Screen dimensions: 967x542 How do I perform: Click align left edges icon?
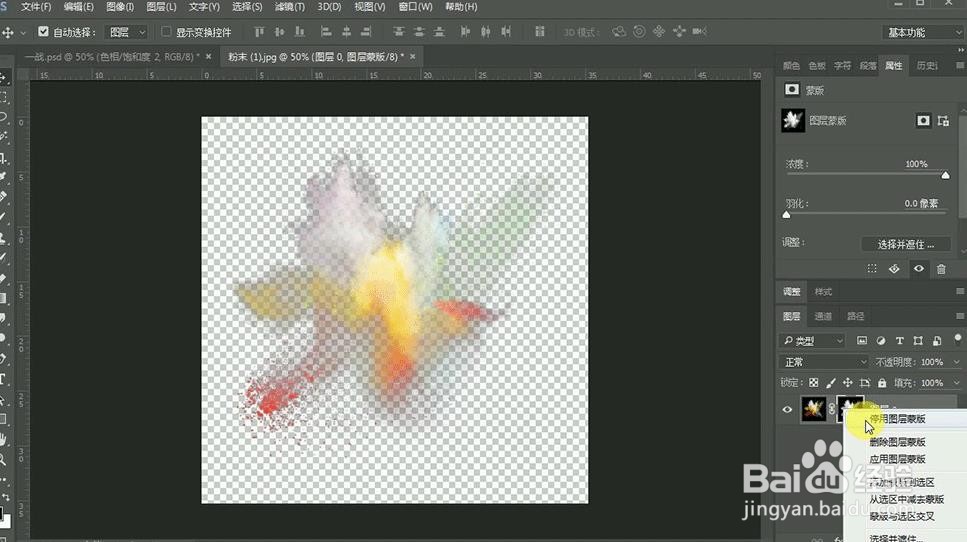pyautogui.click(x=326, y=31)
